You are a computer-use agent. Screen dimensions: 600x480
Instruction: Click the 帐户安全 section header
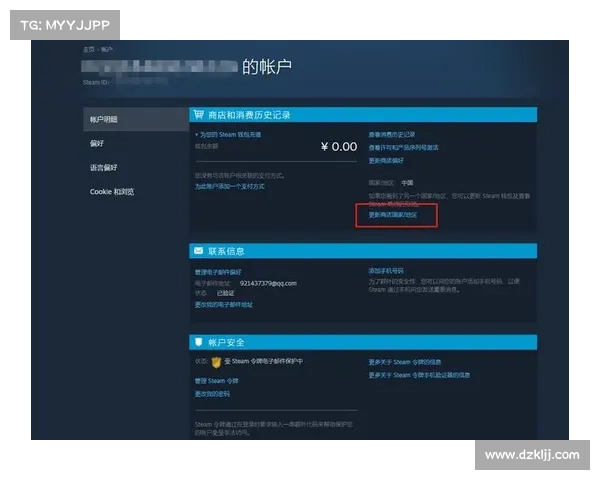363,342
